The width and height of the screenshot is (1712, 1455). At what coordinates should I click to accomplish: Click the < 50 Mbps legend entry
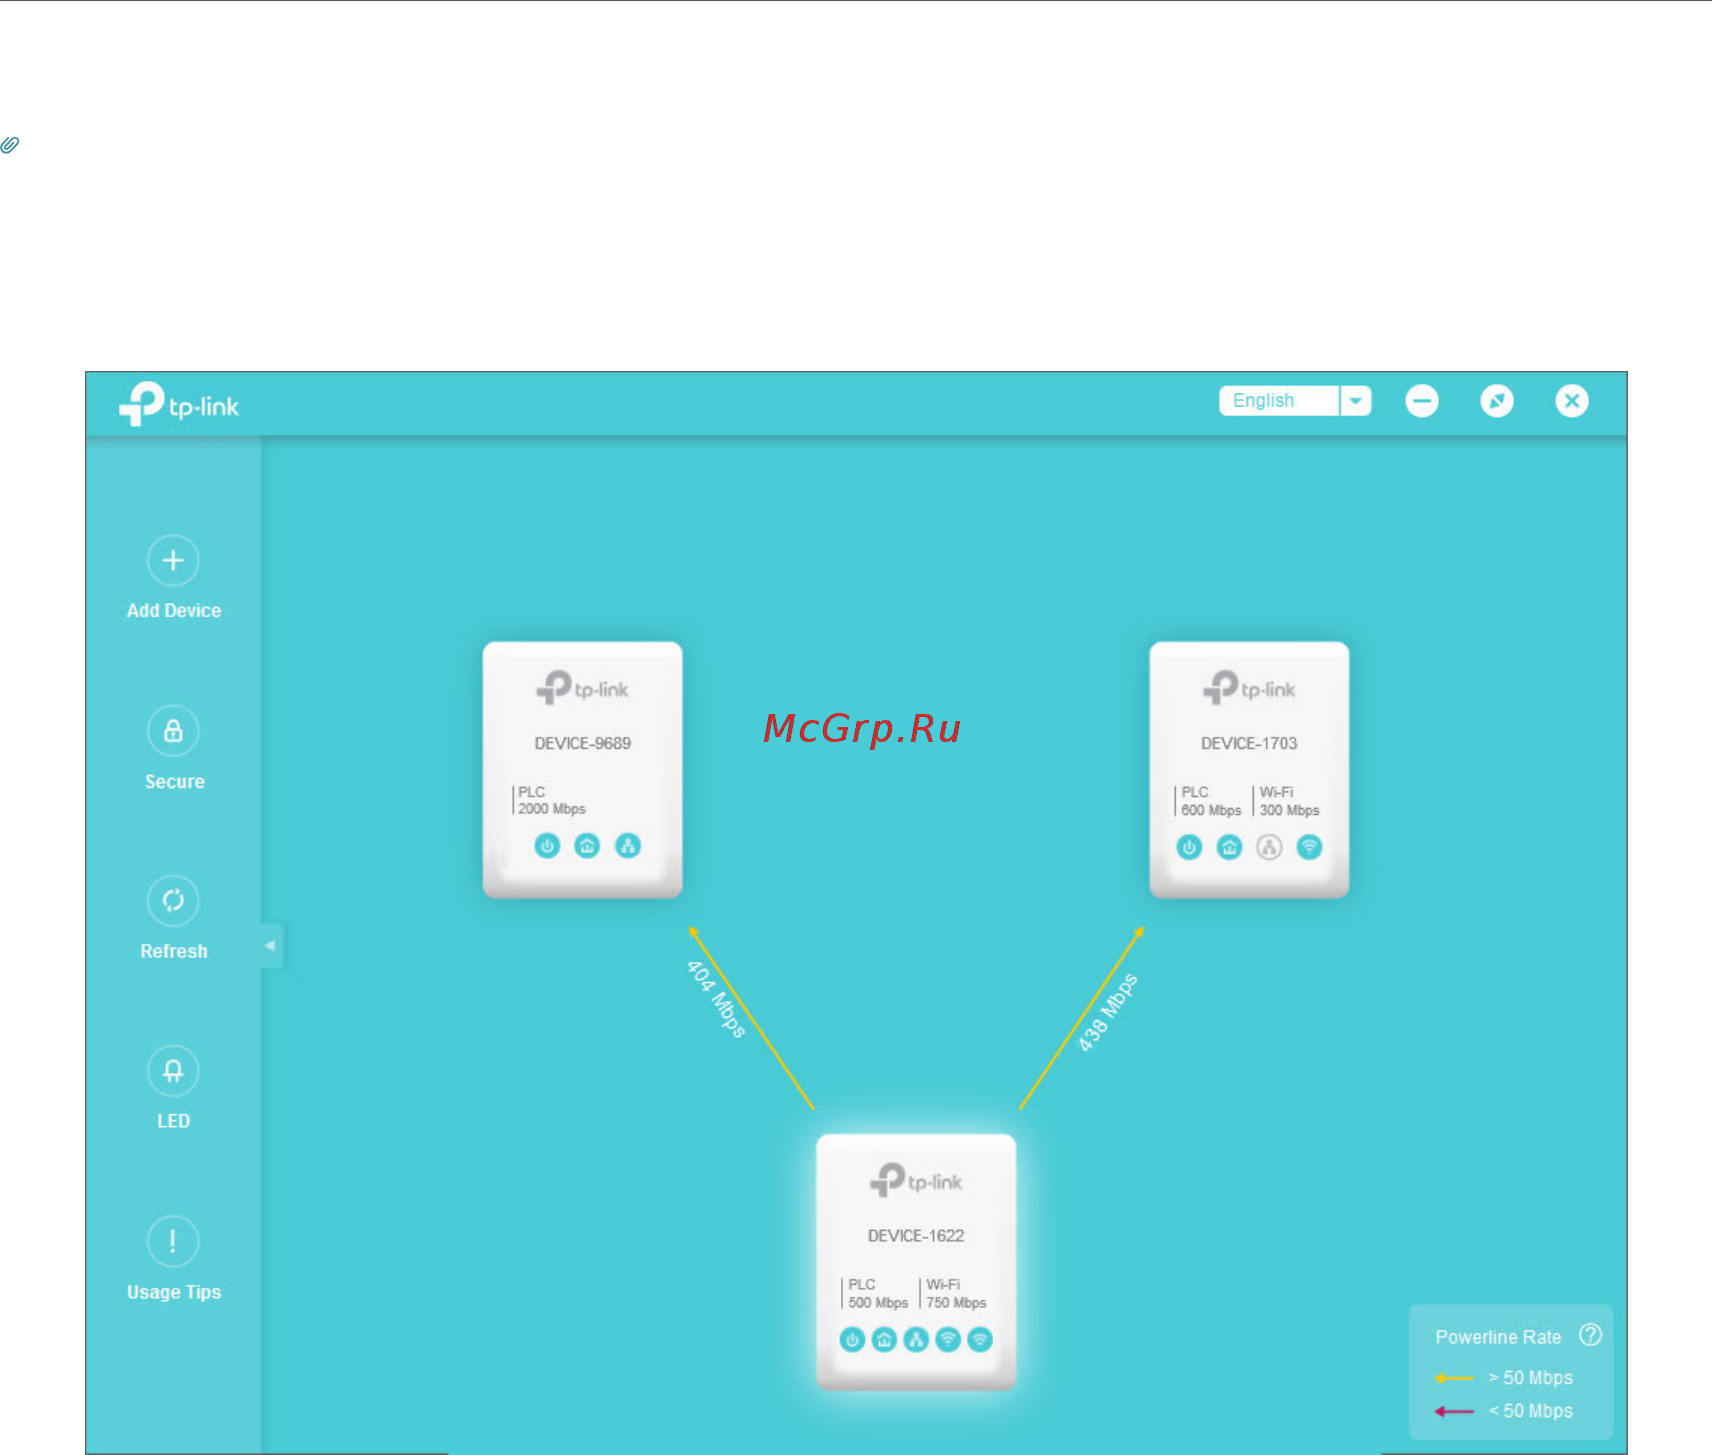tap(1504, 1411)
